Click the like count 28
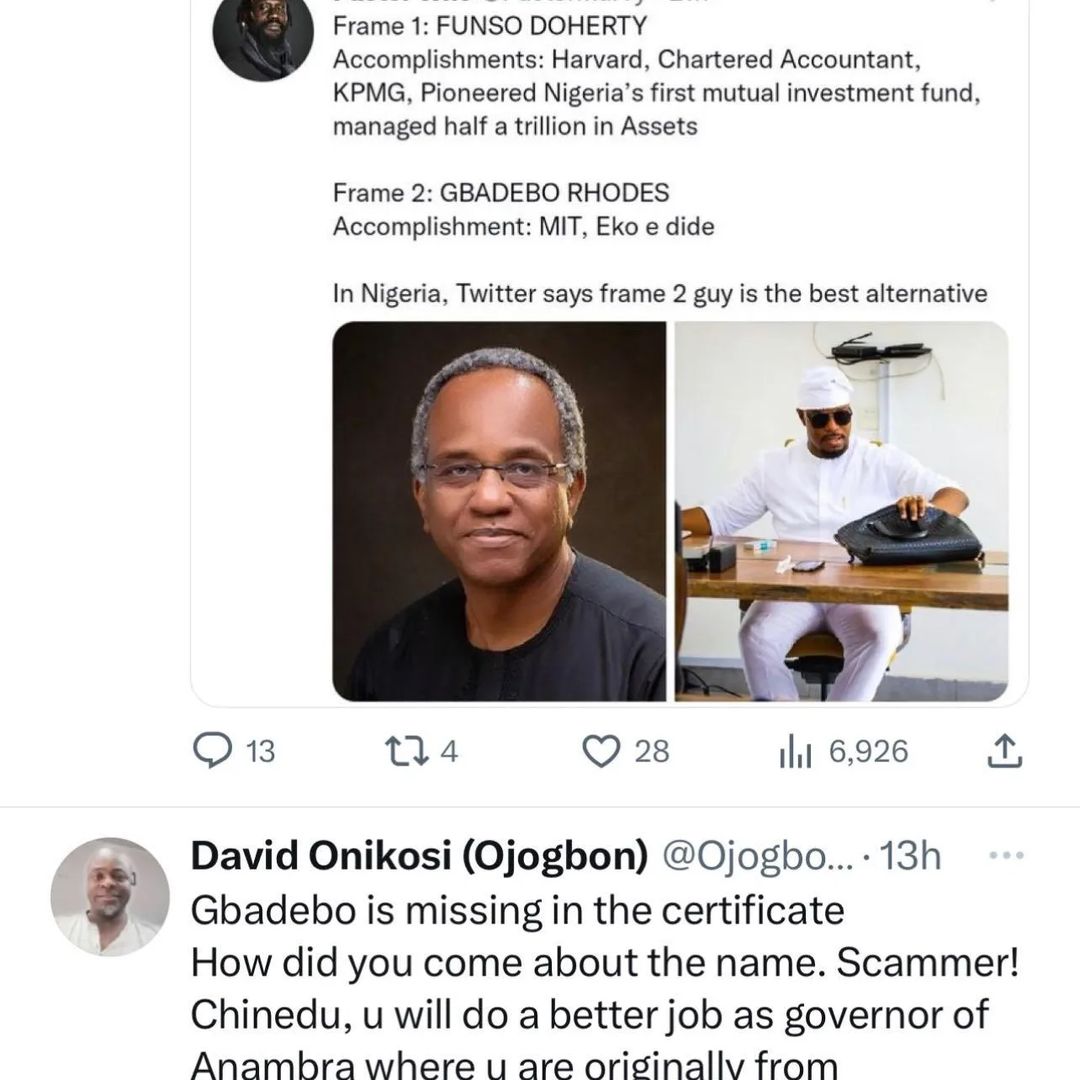The image size is (1080, 1080). click(652, 751)
